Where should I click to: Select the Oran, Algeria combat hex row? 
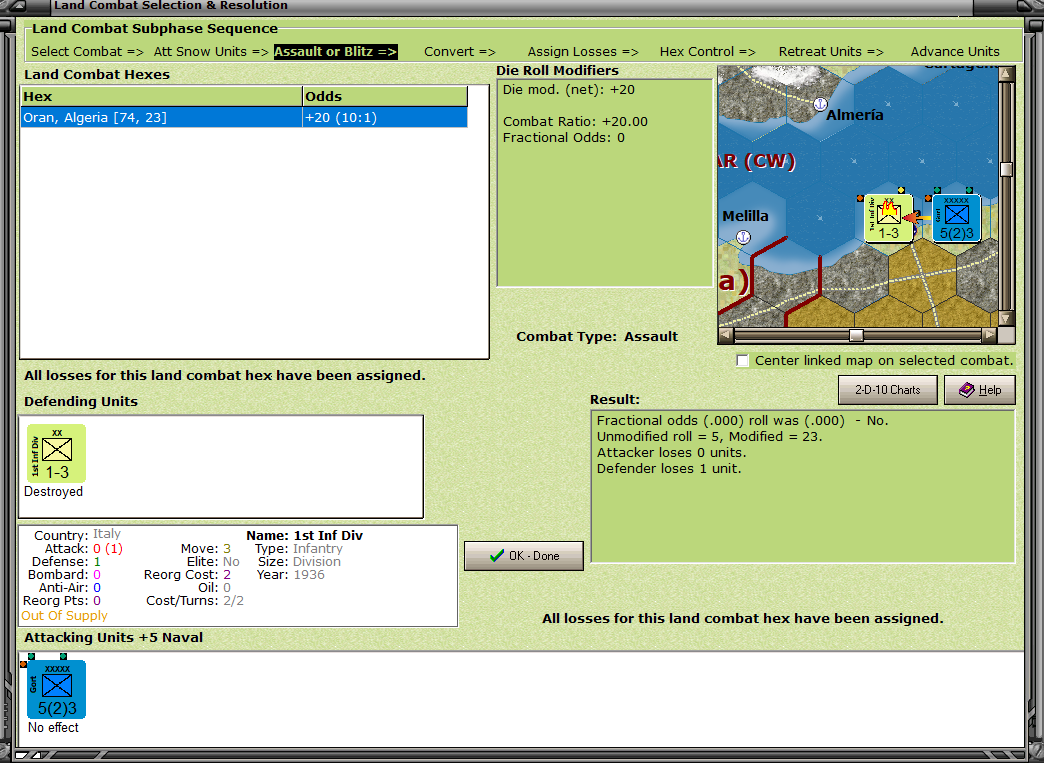[x=244, y=118]
